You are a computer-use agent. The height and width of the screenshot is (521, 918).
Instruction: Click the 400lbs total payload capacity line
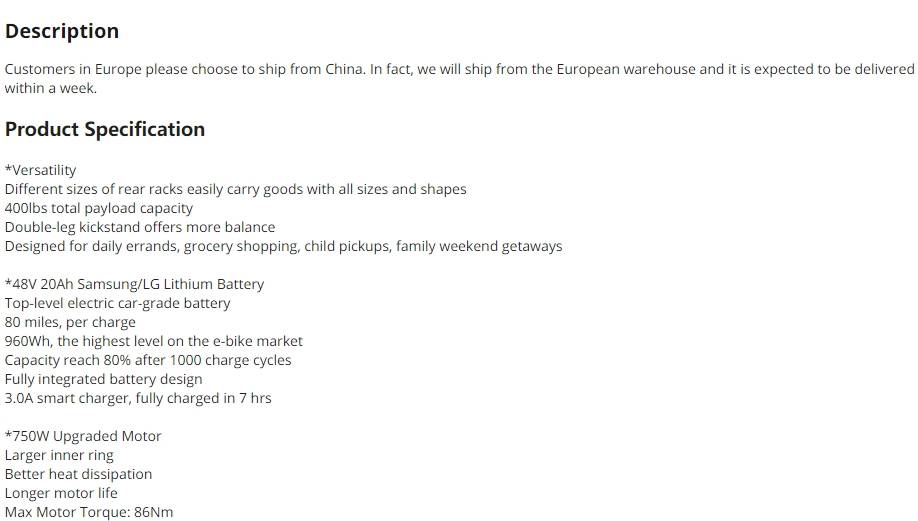pyautogui.click(x=99, y=208)
